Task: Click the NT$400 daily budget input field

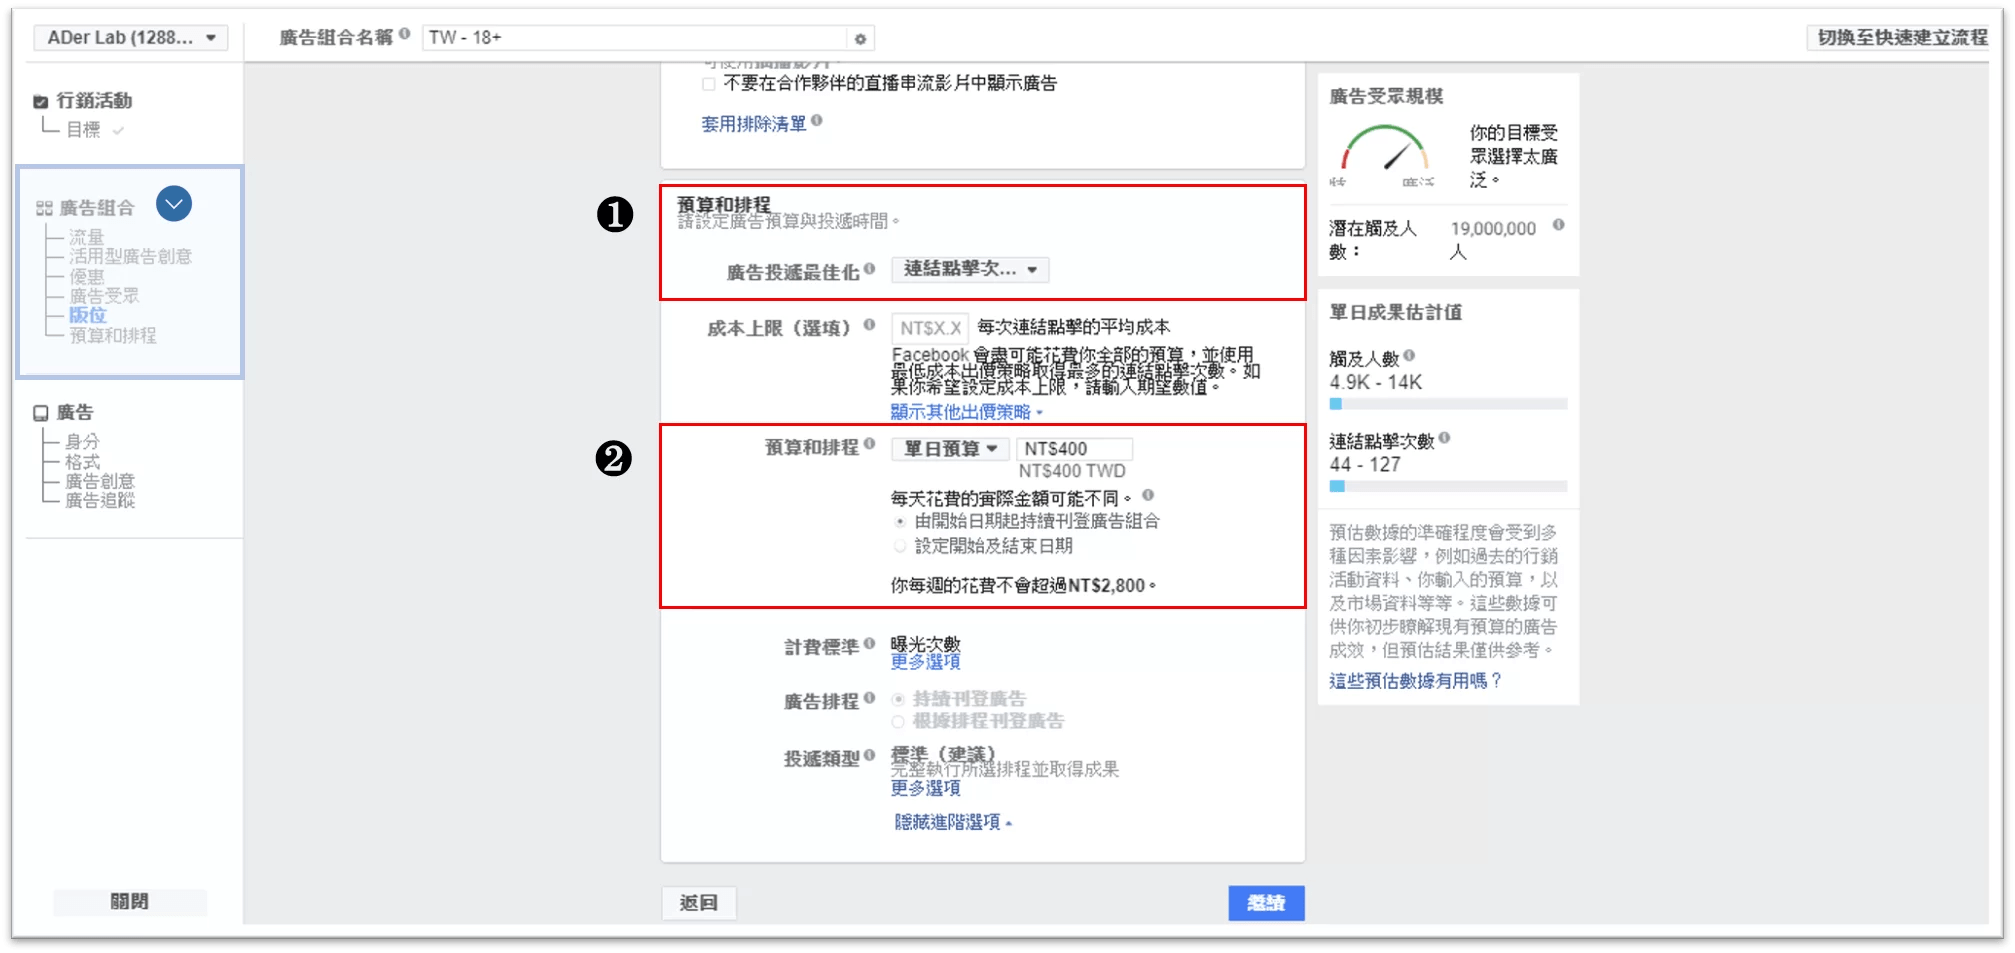Action: pyautogui.click(x=1073, y=448)
